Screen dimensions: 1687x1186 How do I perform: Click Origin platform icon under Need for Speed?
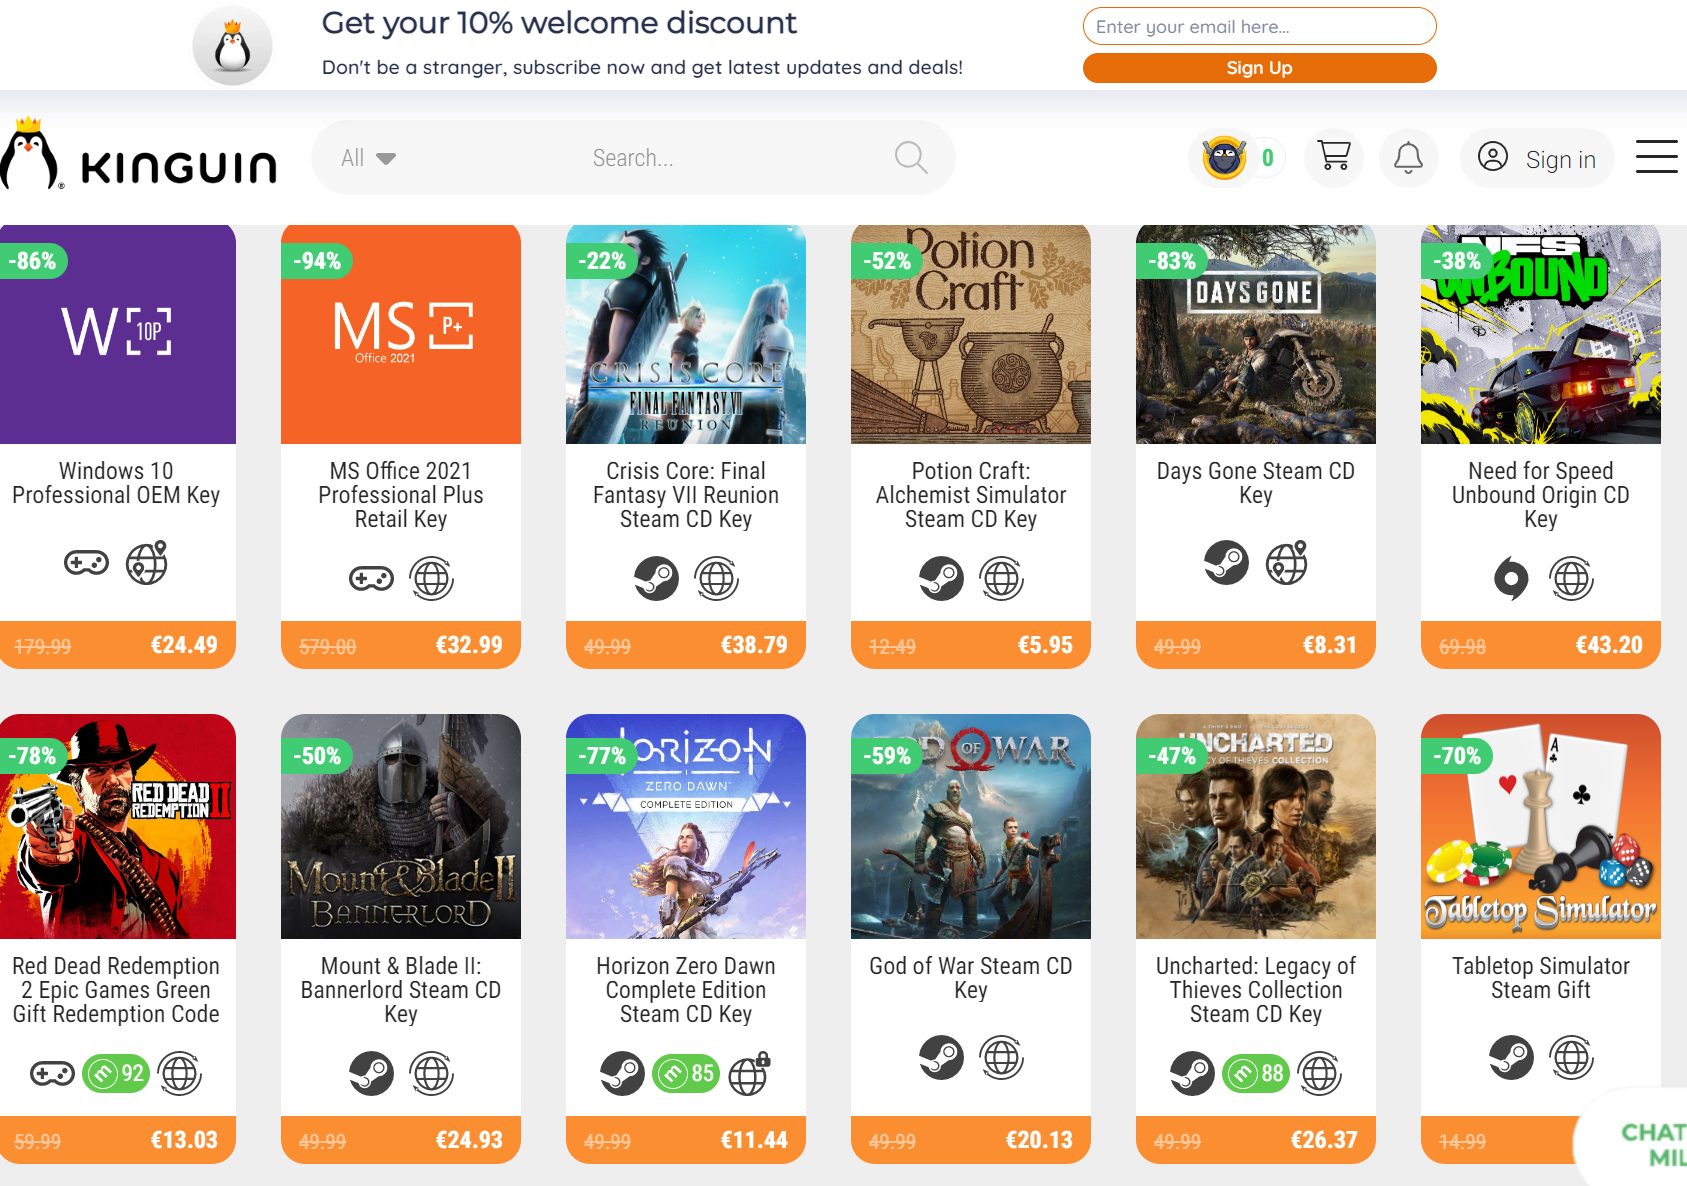1511,578
